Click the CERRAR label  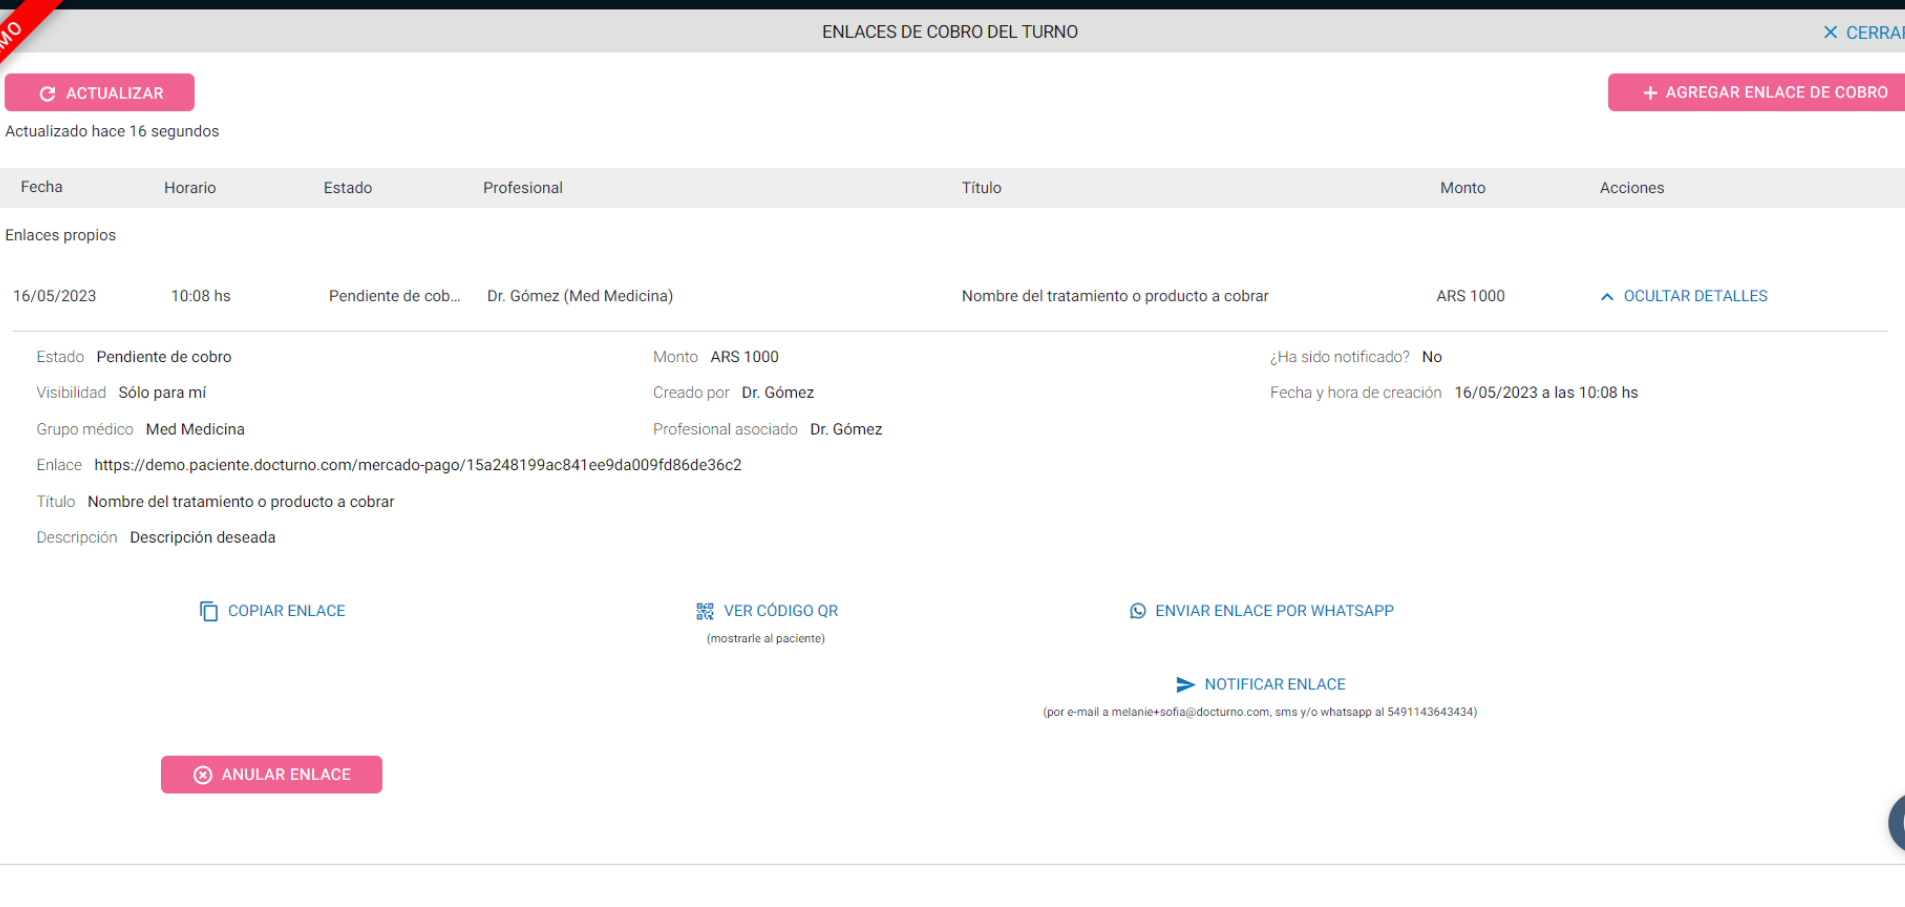pos(1875,33)
